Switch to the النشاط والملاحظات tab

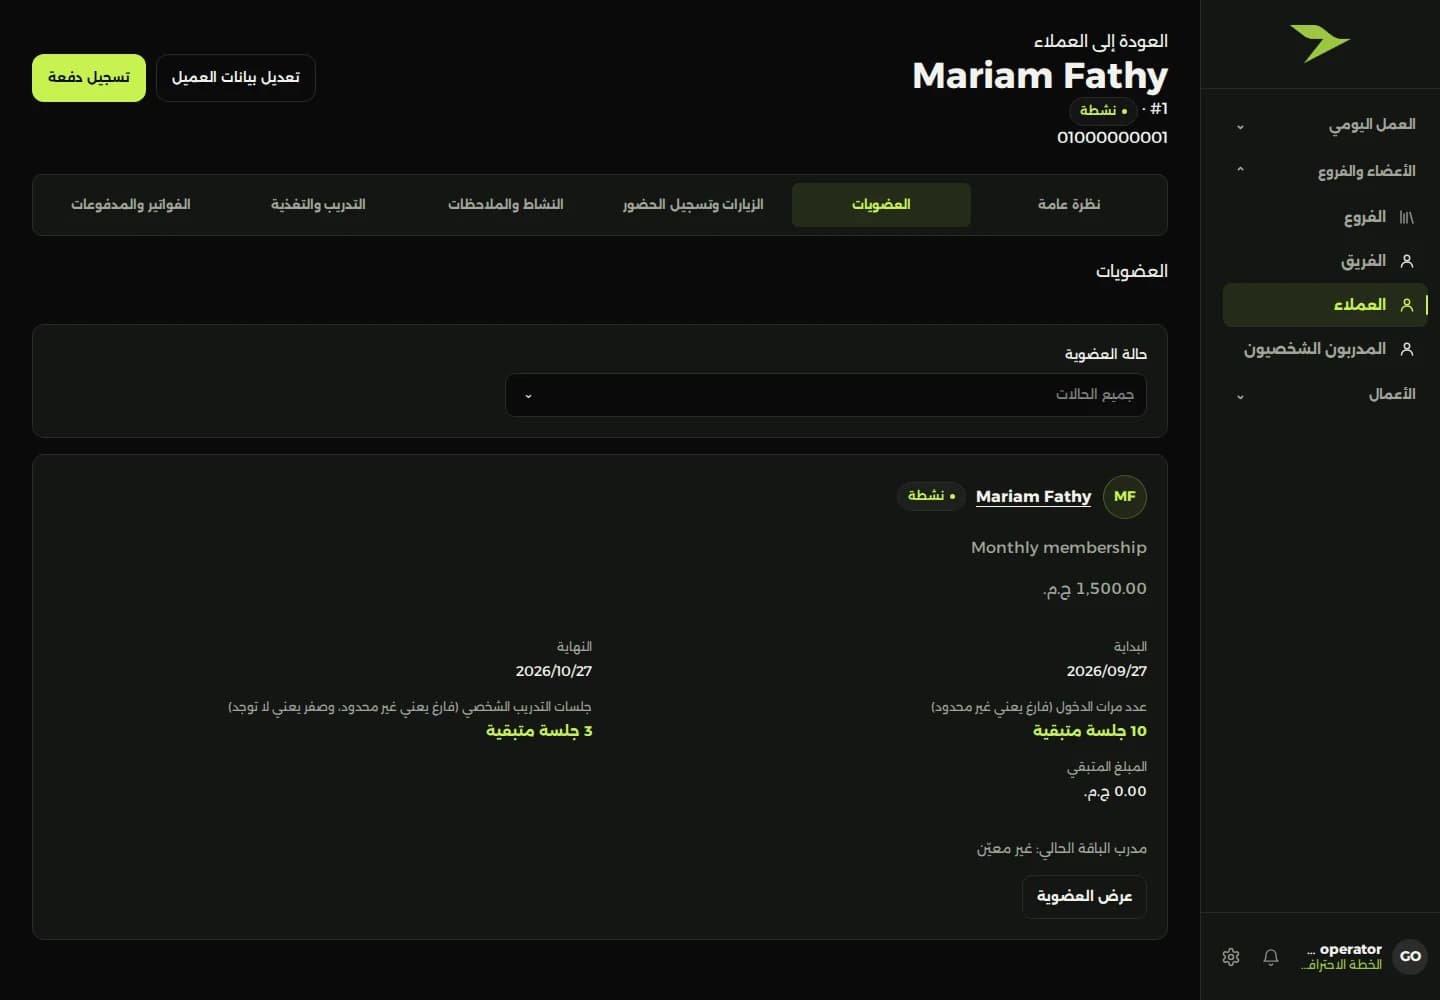pos(505,205)
